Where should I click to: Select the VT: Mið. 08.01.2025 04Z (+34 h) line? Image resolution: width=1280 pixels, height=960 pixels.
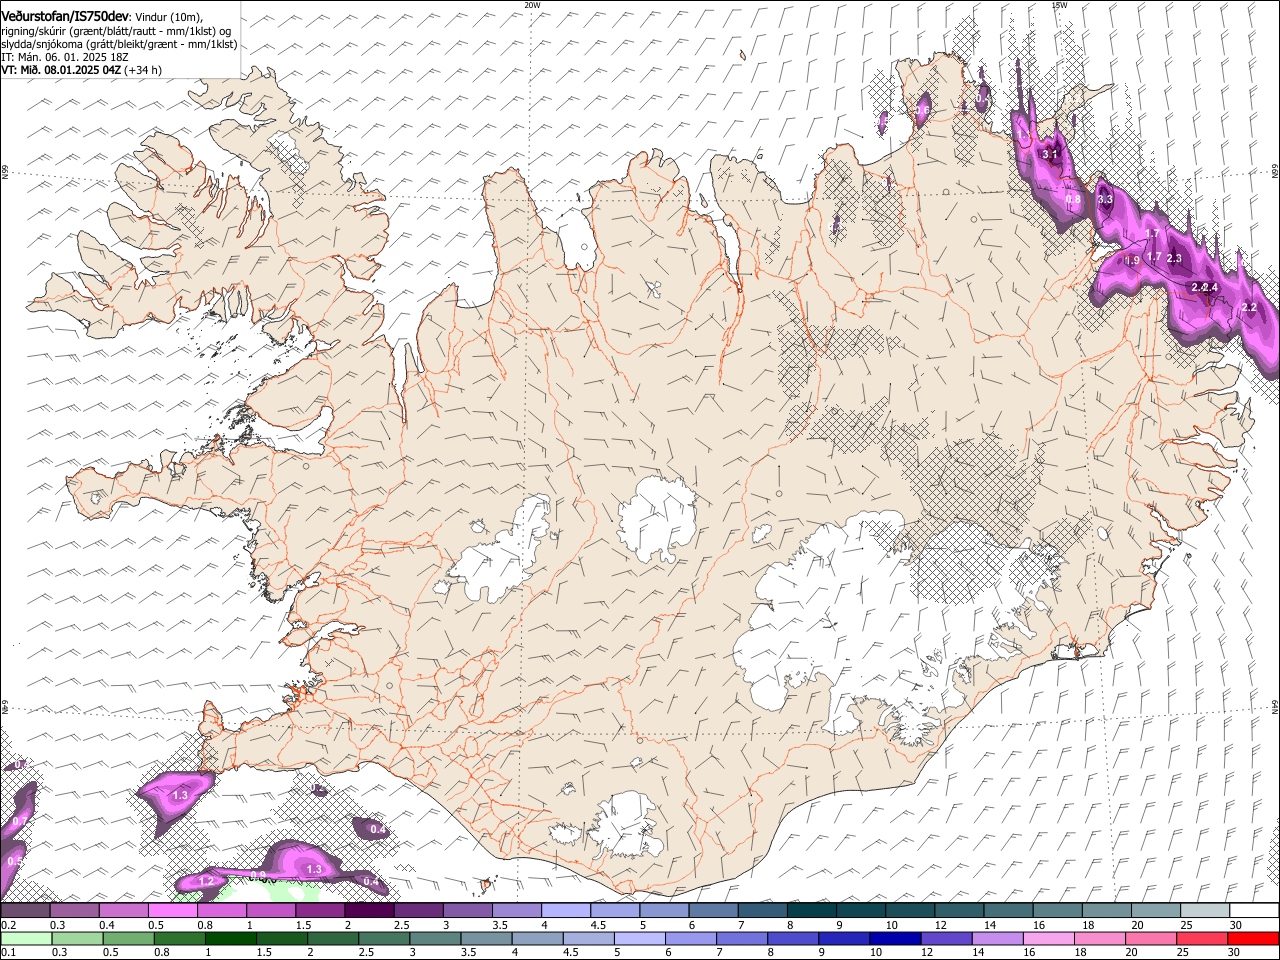(82, 70)
